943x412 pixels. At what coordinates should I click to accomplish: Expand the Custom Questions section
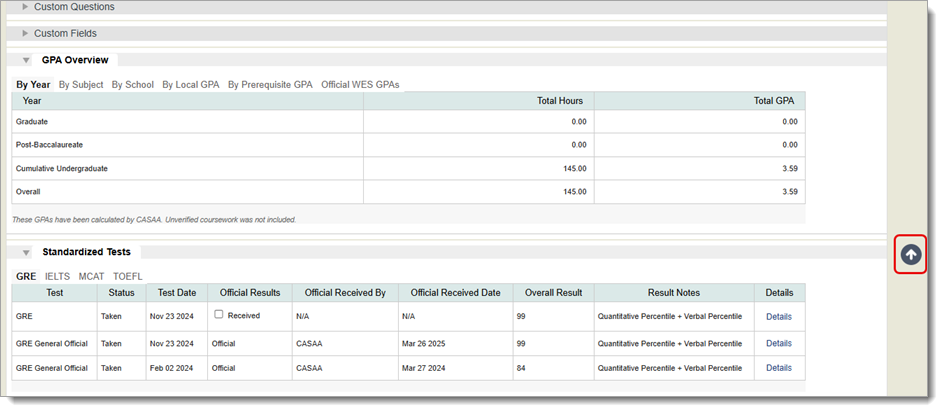[x=26, y=7]
